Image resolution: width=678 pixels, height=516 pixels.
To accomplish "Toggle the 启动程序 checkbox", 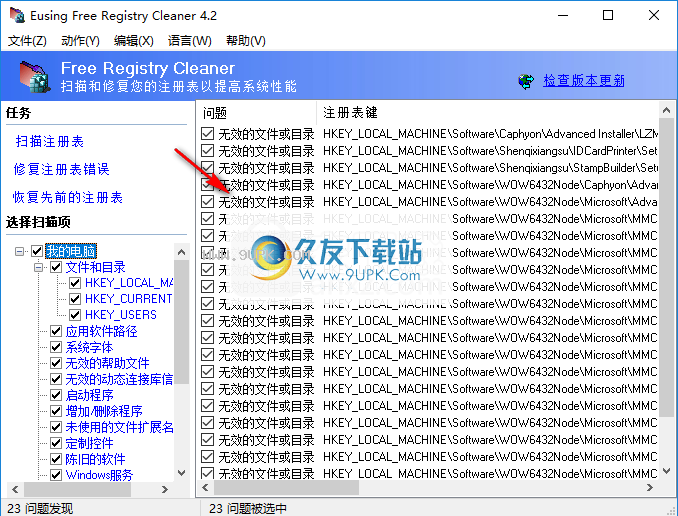I will click(x=56, y=395).
